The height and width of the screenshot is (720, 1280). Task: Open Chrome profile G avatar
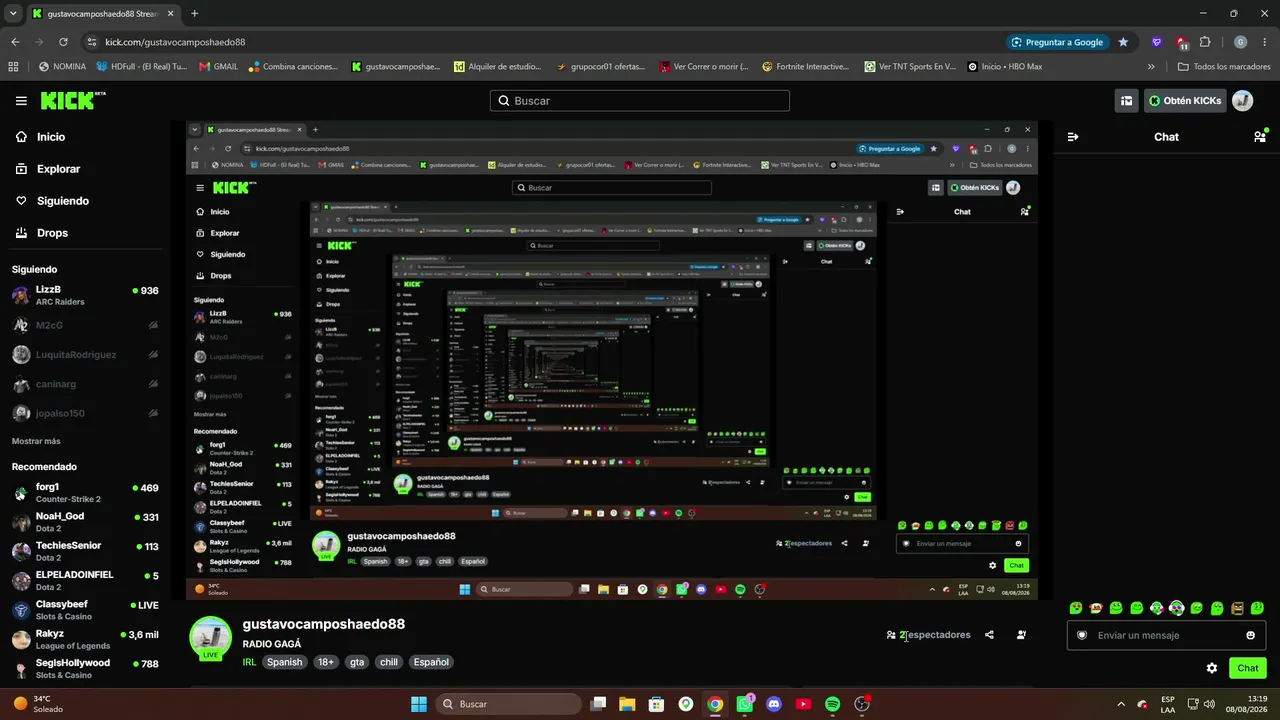coord(1240,42)
